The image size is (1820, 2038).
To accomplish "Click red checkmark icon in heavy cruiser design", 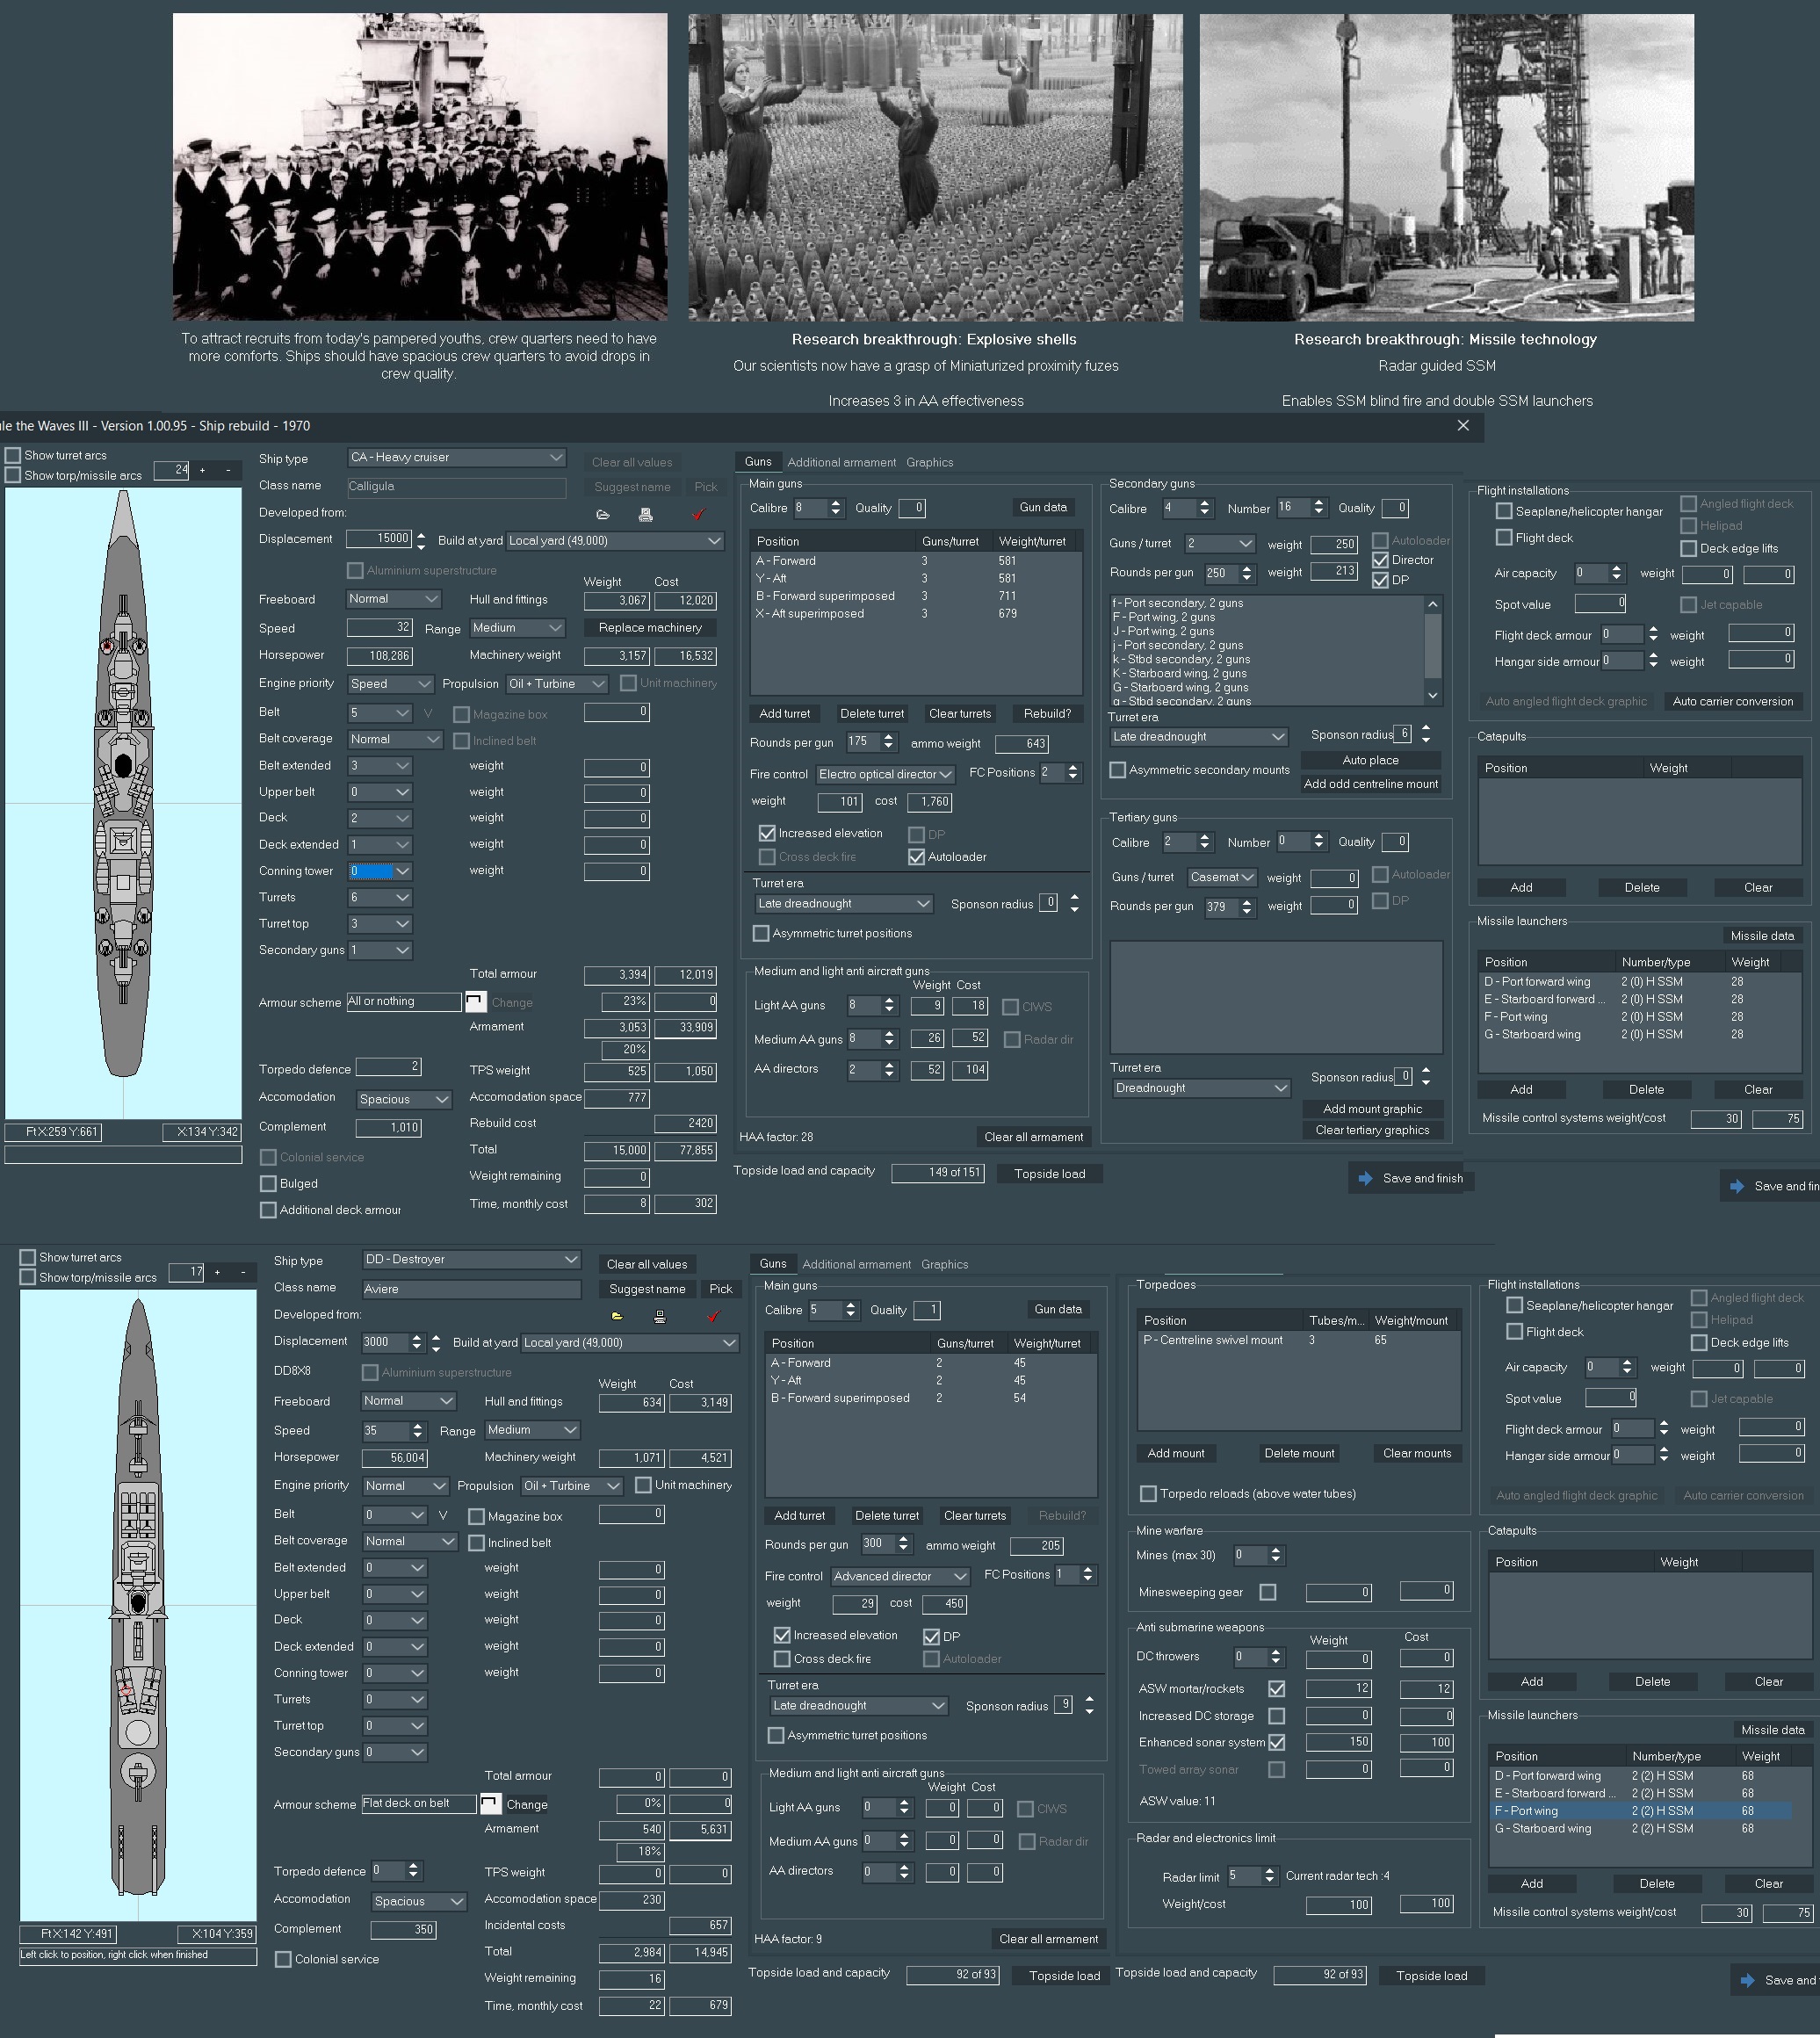I will click(x=698, y=515).
